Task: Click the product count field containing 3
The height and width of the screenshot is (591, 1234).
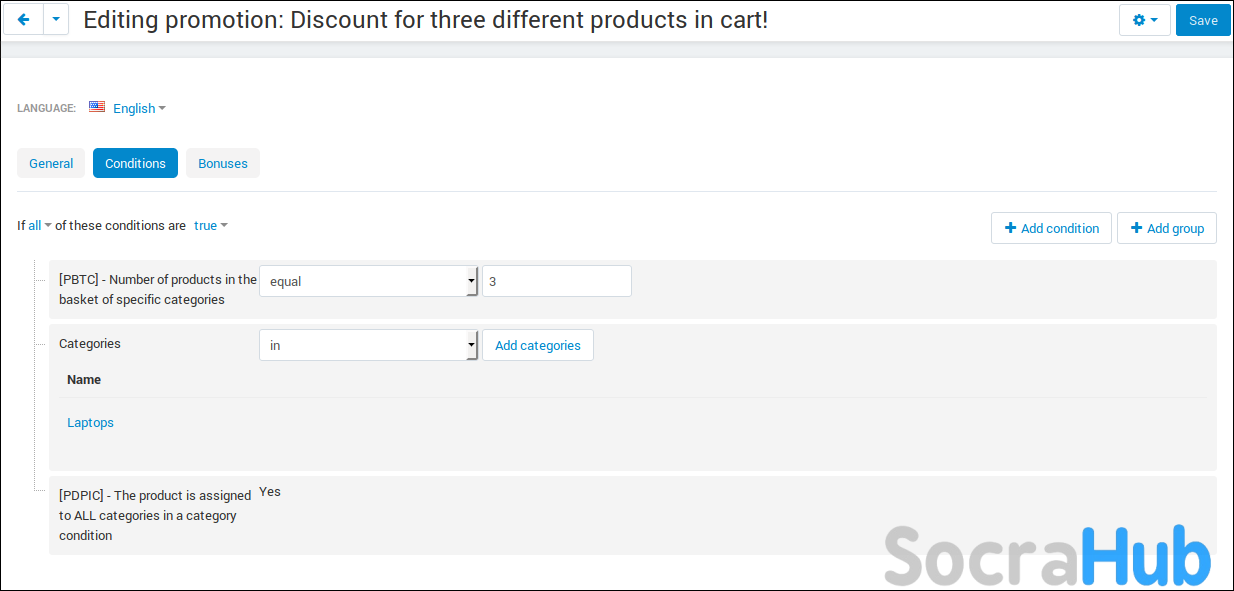Action: click(556, 281)
